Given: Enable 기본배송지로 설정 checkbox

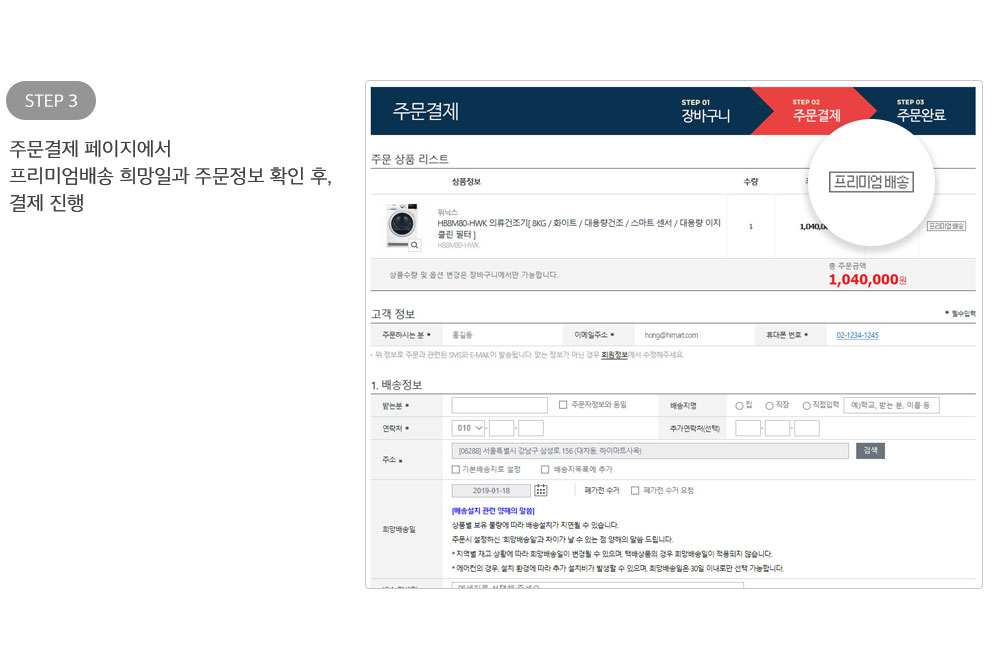Looking at the screenshot, I should click(x=456, y=469).
